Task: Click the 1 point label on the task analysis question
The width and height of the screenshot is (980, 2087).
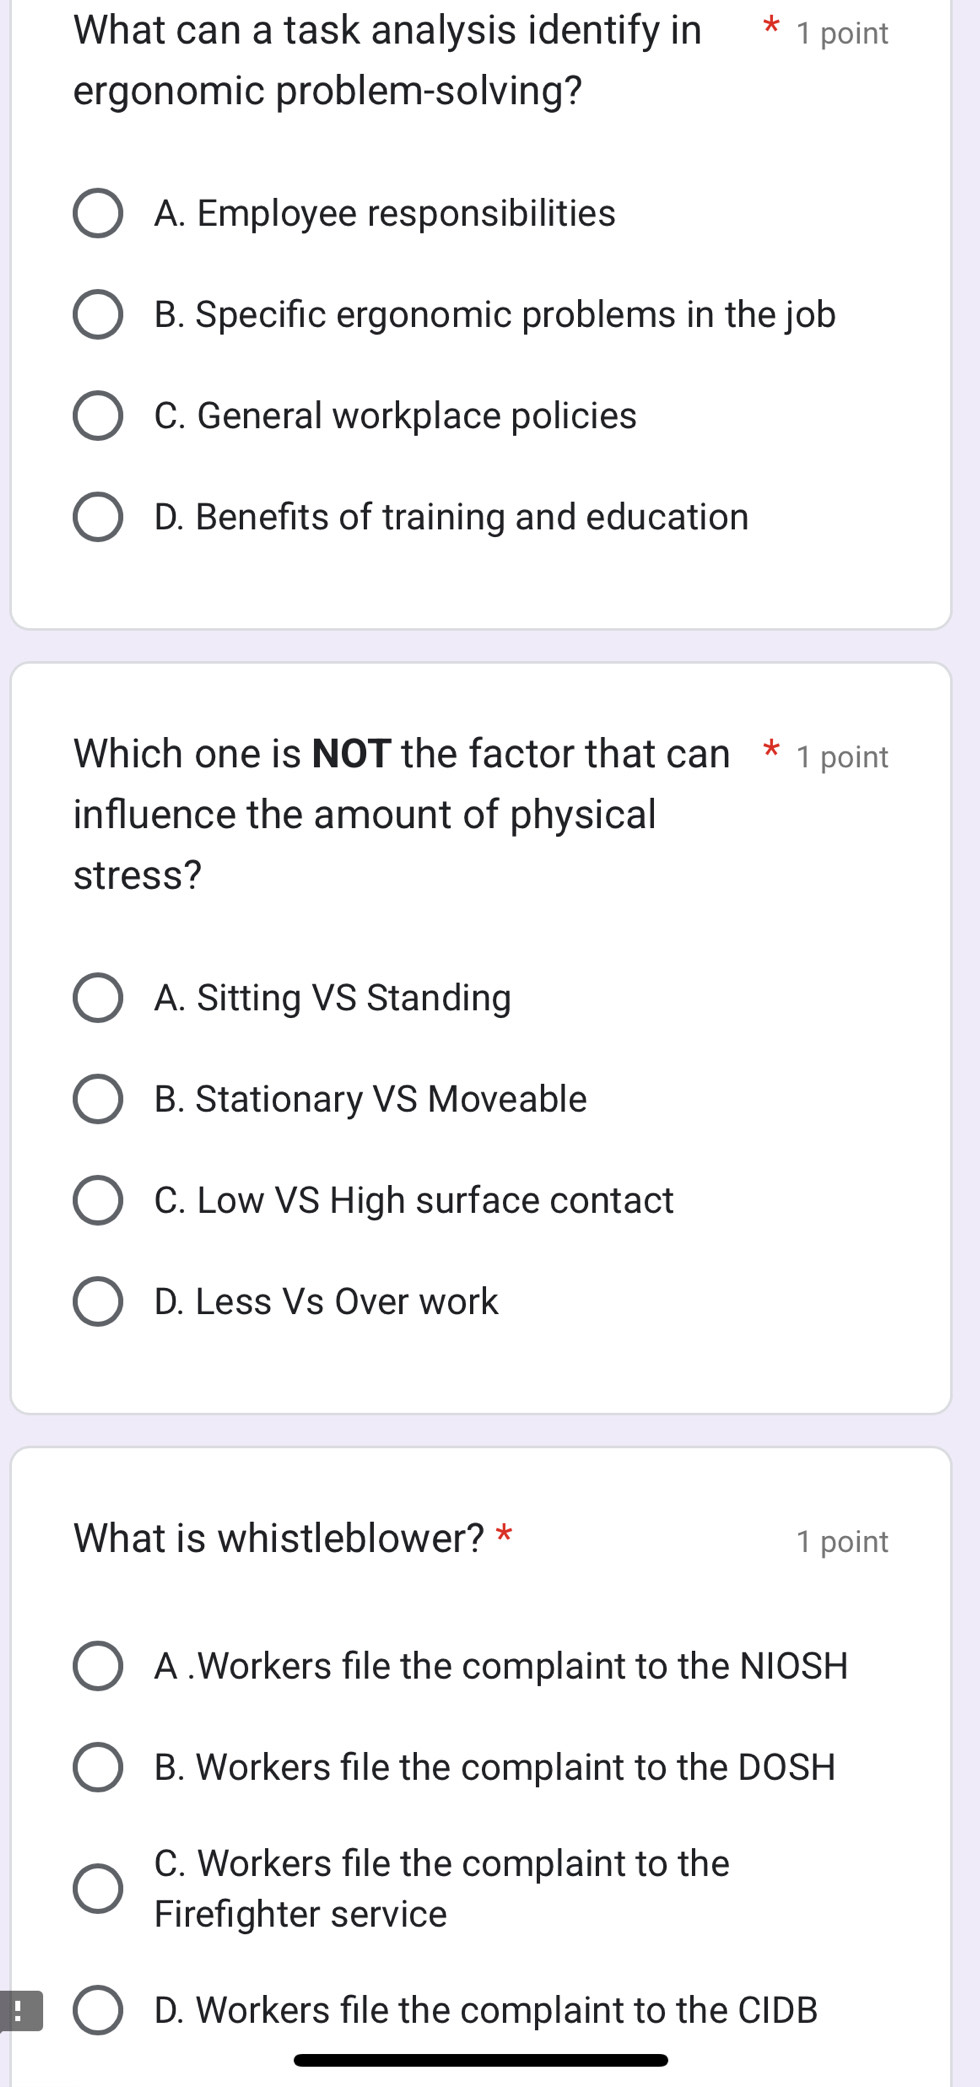Action: coord(842,34)
